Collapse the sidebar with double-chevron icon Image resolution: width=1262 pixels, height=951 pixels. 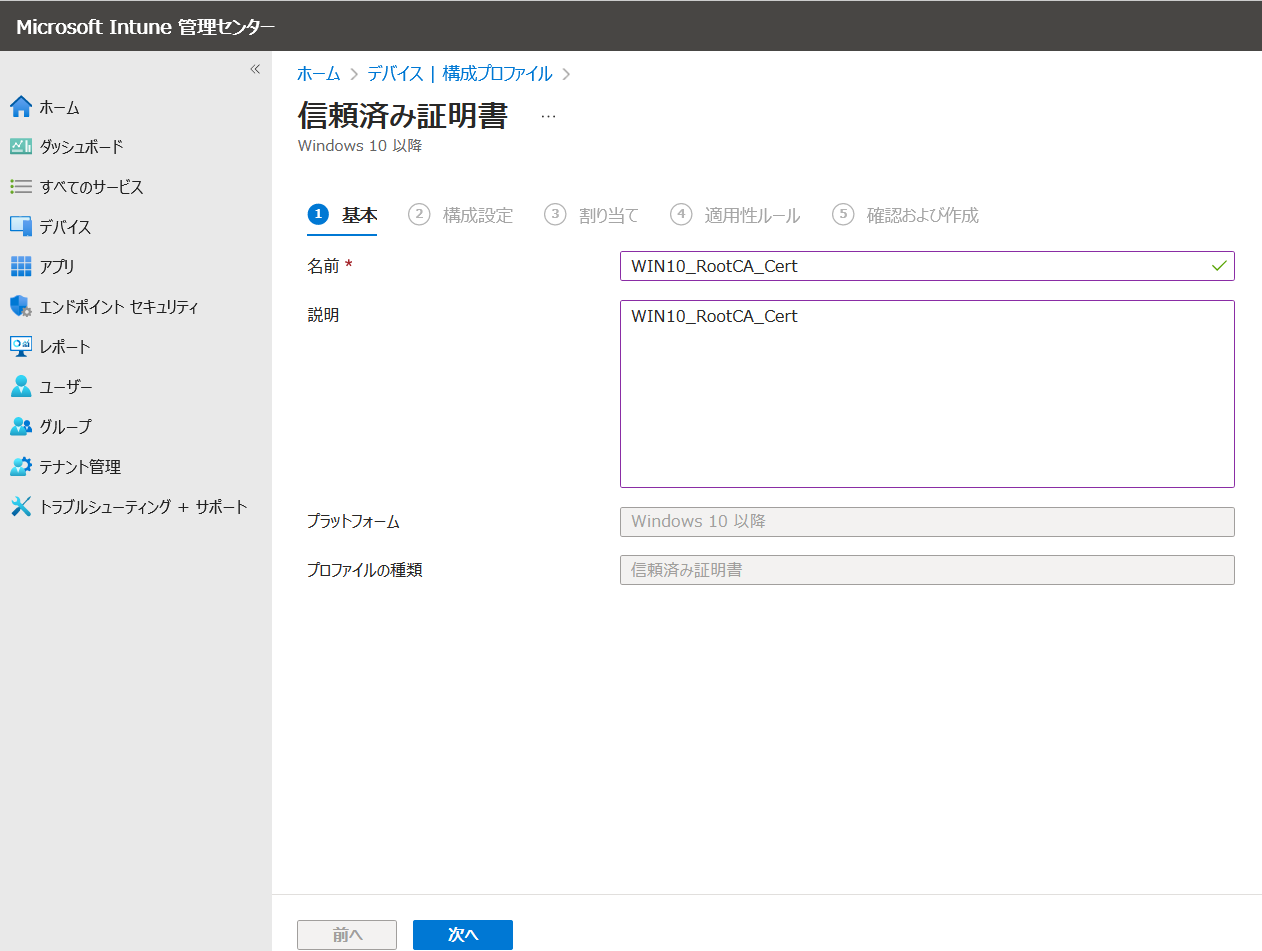[x=255, y=69]
